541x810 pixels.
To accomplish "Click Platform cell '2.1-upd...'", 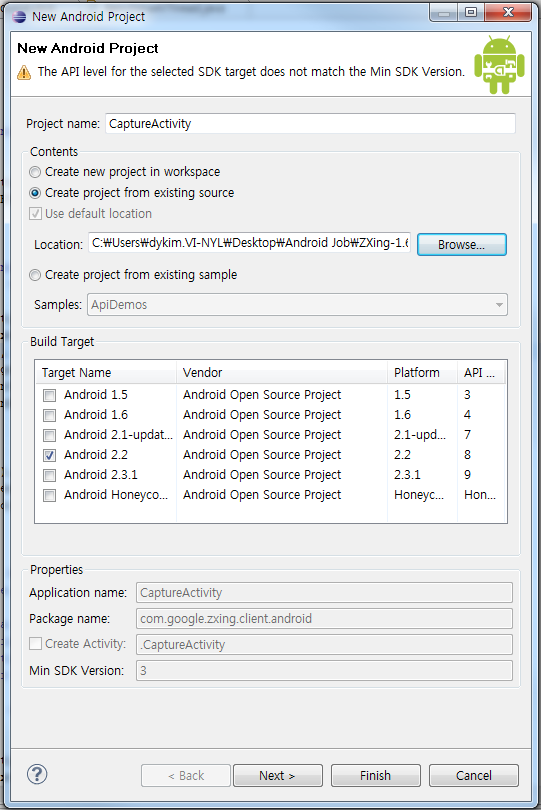I will (x=420, y=435).
